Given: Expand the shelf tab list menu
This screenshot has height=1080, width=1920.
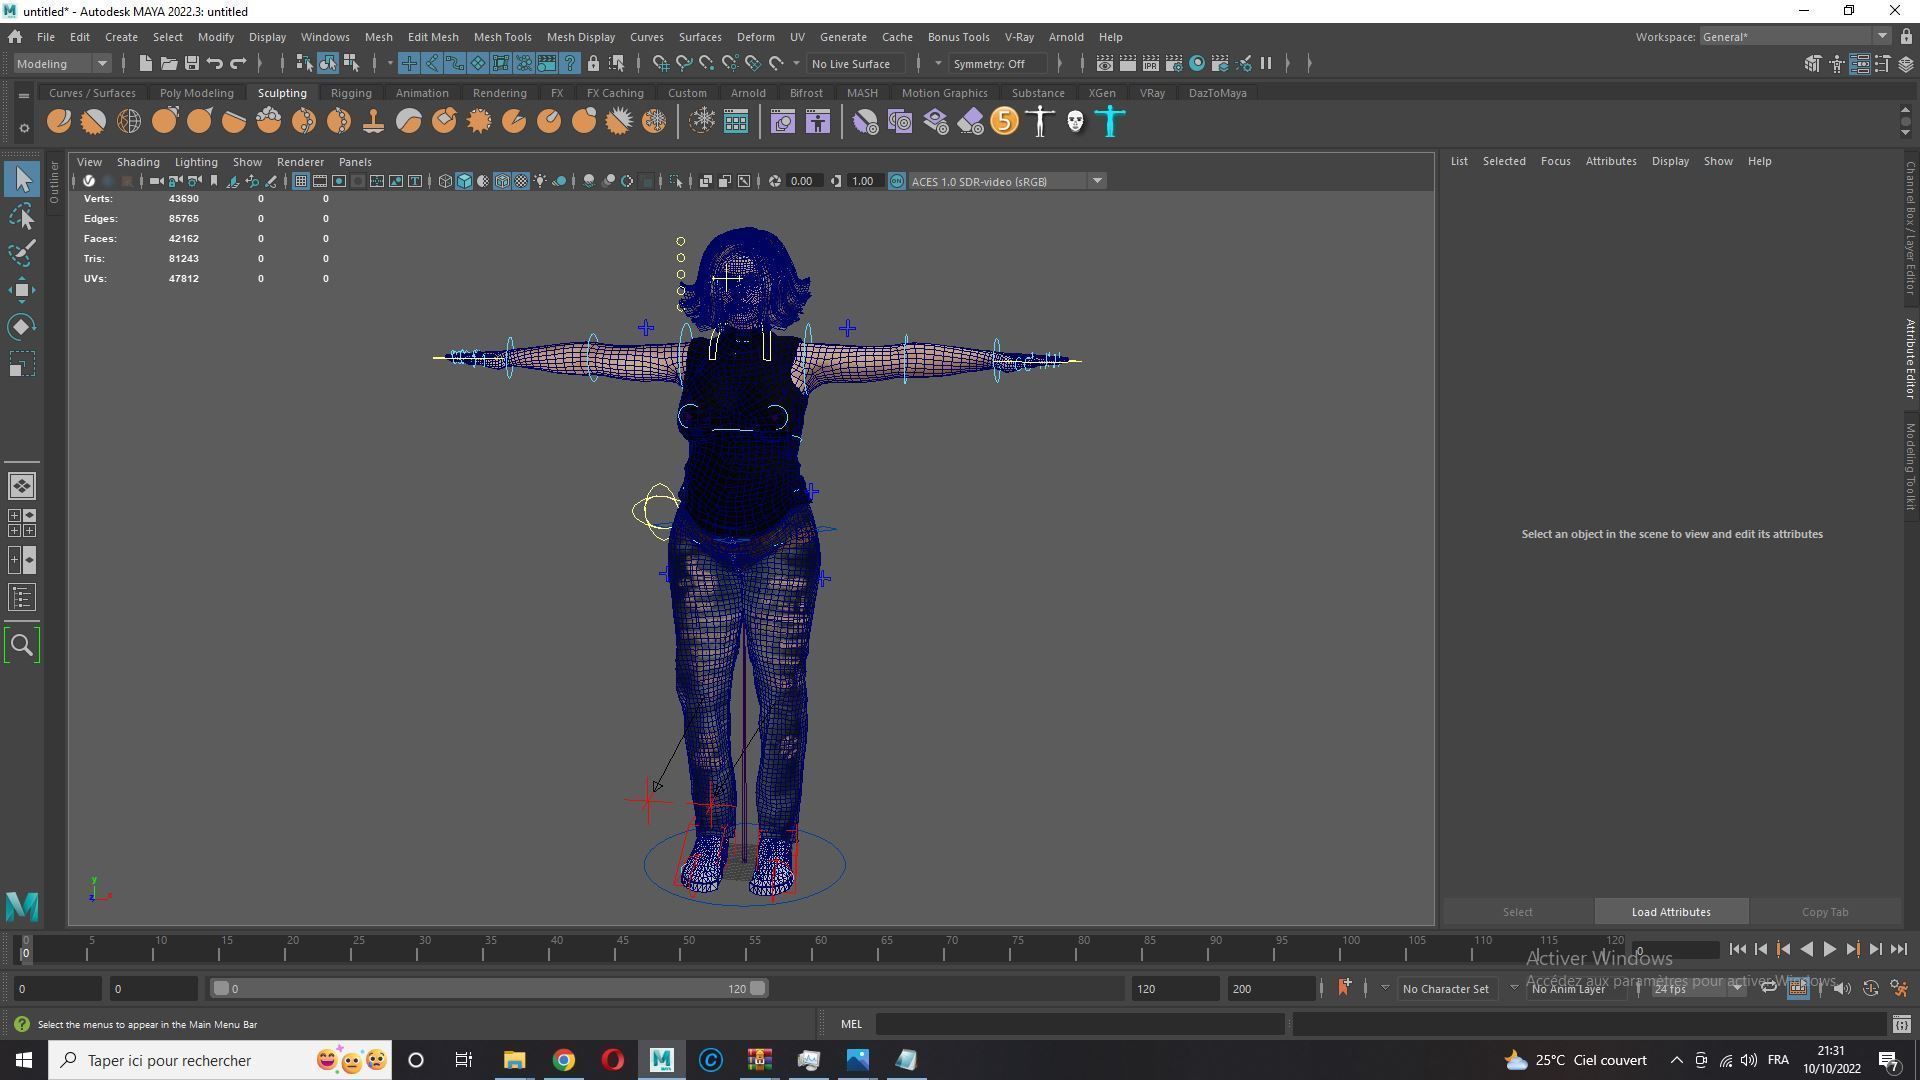Looking at the screenshot, I should coord(23,95).
